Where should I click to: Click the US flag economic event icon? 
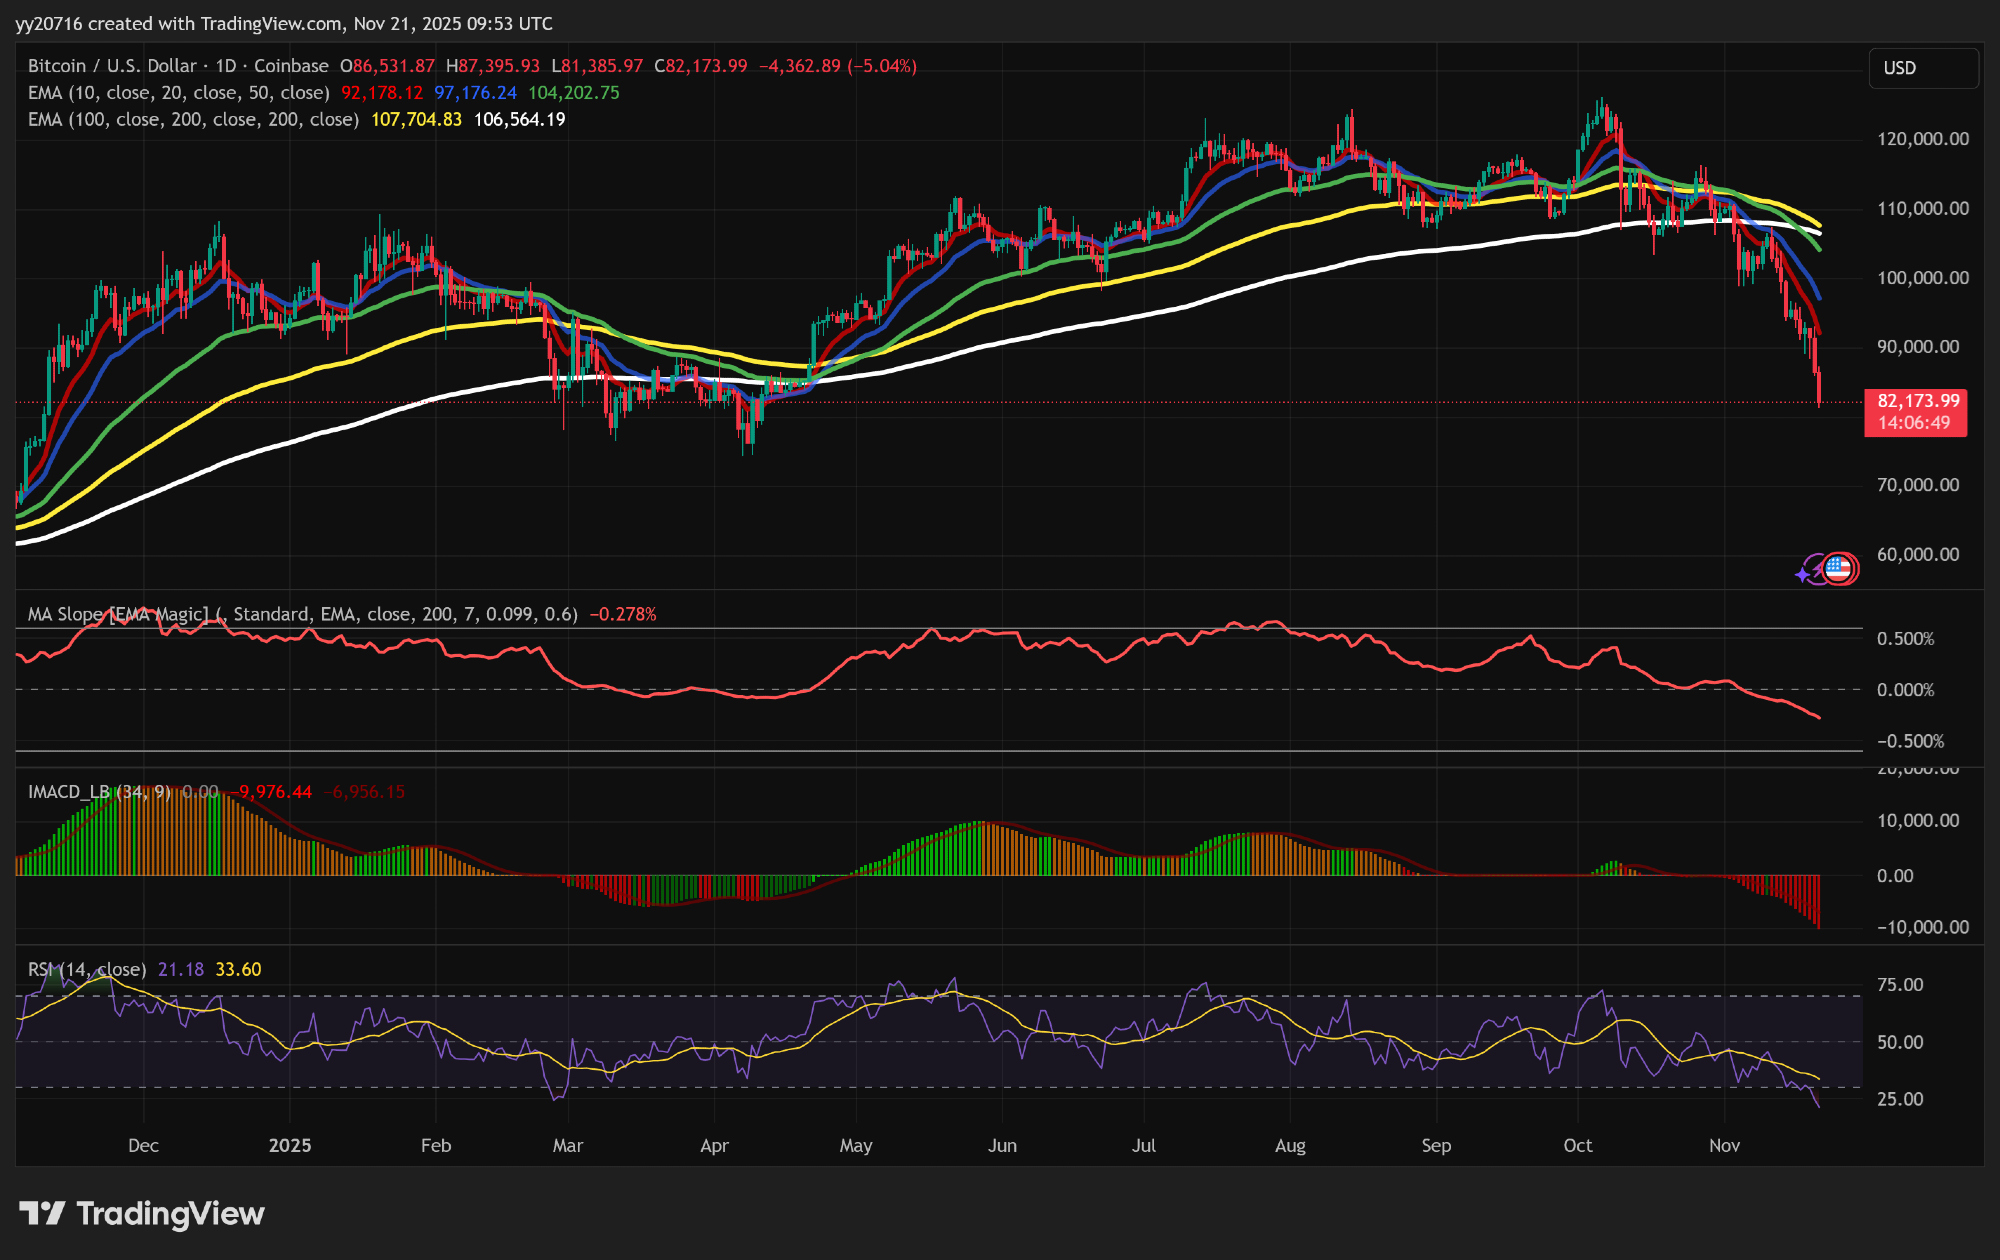tap(1838, 569)
